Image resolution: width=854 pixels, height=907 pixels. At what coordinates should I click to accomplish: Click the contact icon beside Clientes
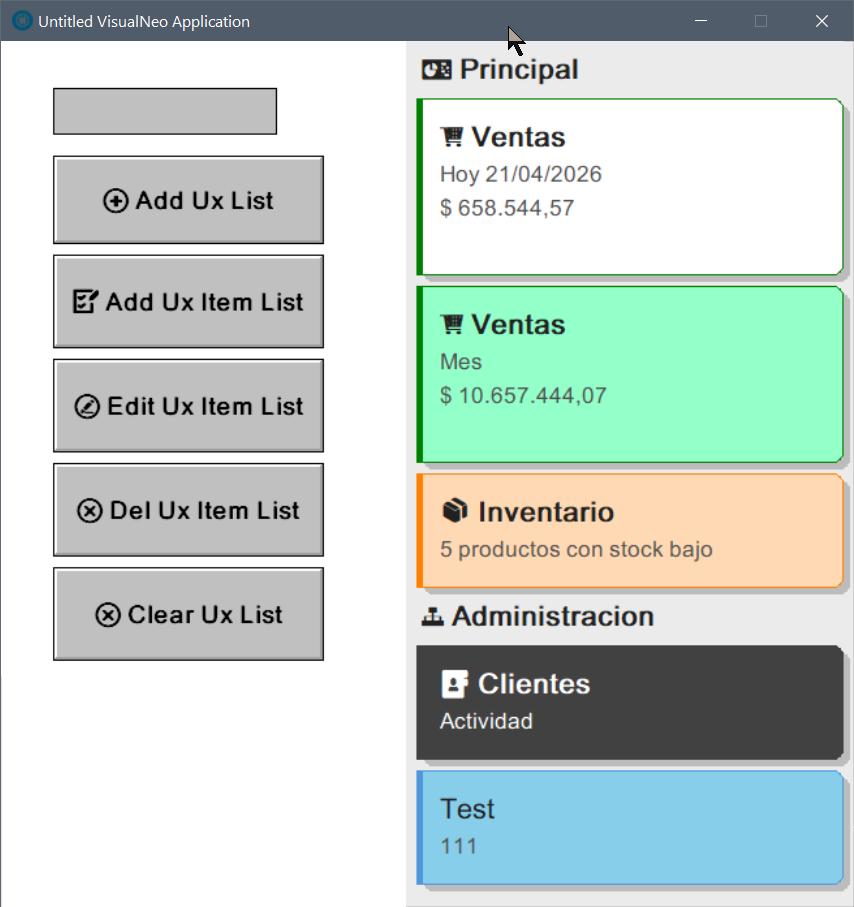(455, 684)
